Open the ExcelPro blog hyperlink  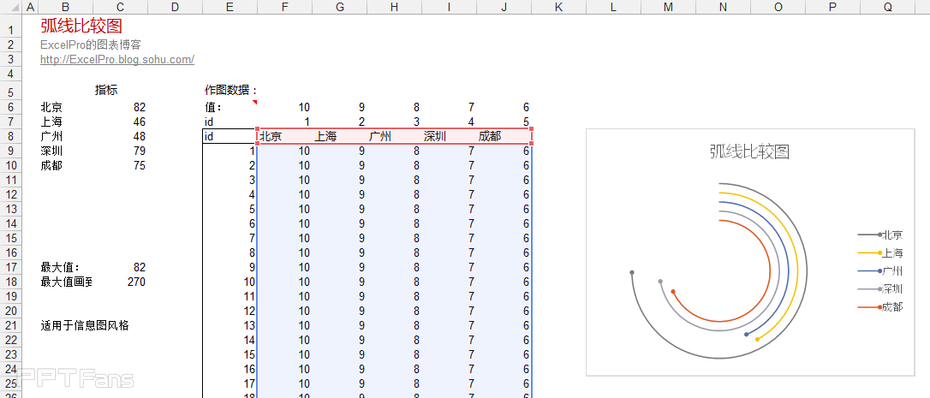point(117,59)
